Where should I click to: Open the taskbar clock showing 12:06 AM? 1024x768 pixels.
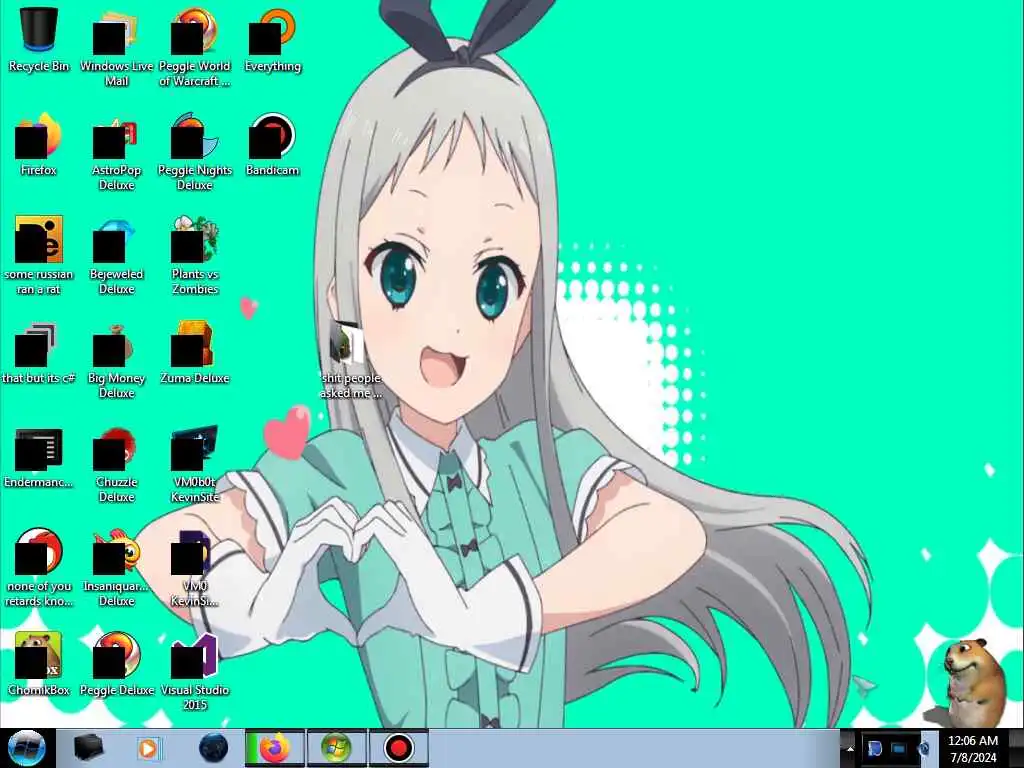point(973,749)
